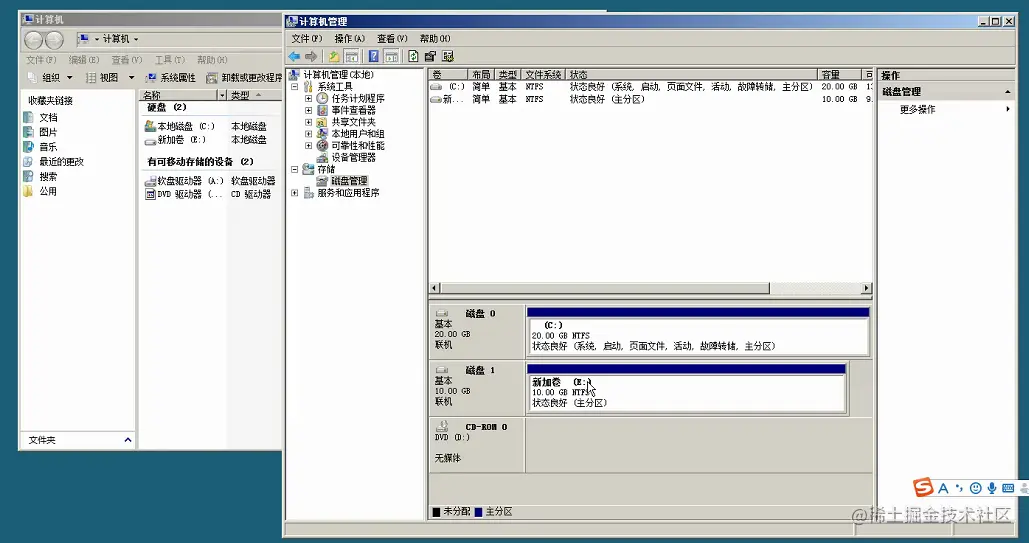Click 卸载或更改程序 in explorer toolbar
This screenshot has height=543, width=1029.
point(245,77)
